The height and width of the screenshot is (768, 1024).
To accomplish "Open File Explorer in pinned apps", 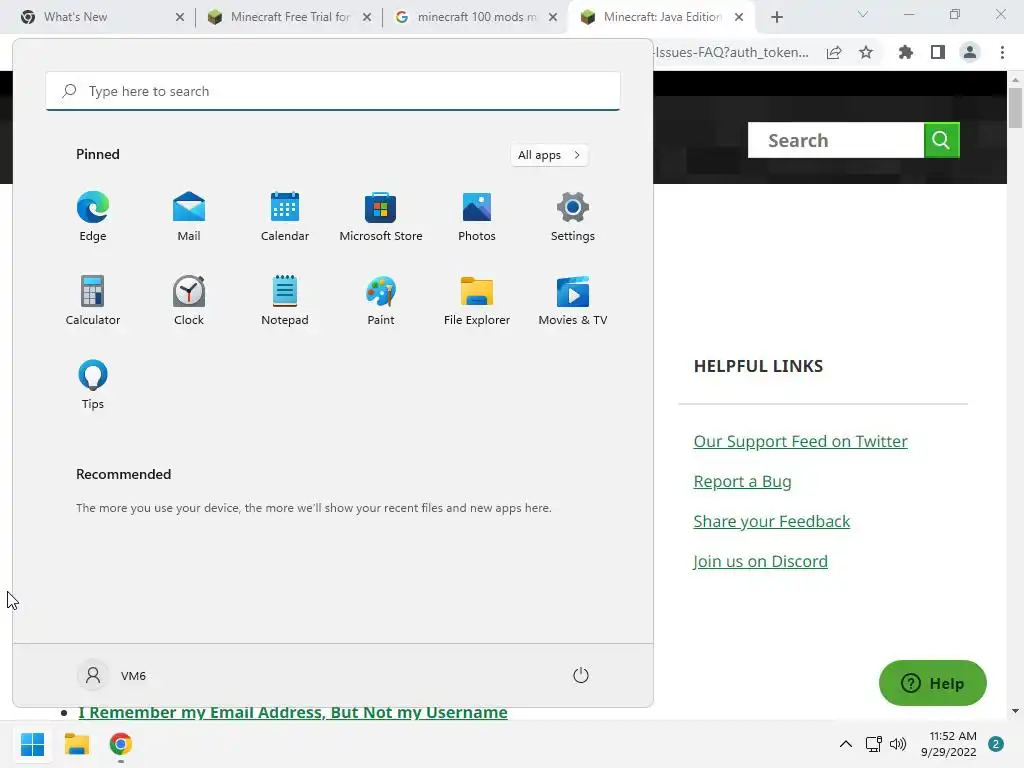I will 477,300.
